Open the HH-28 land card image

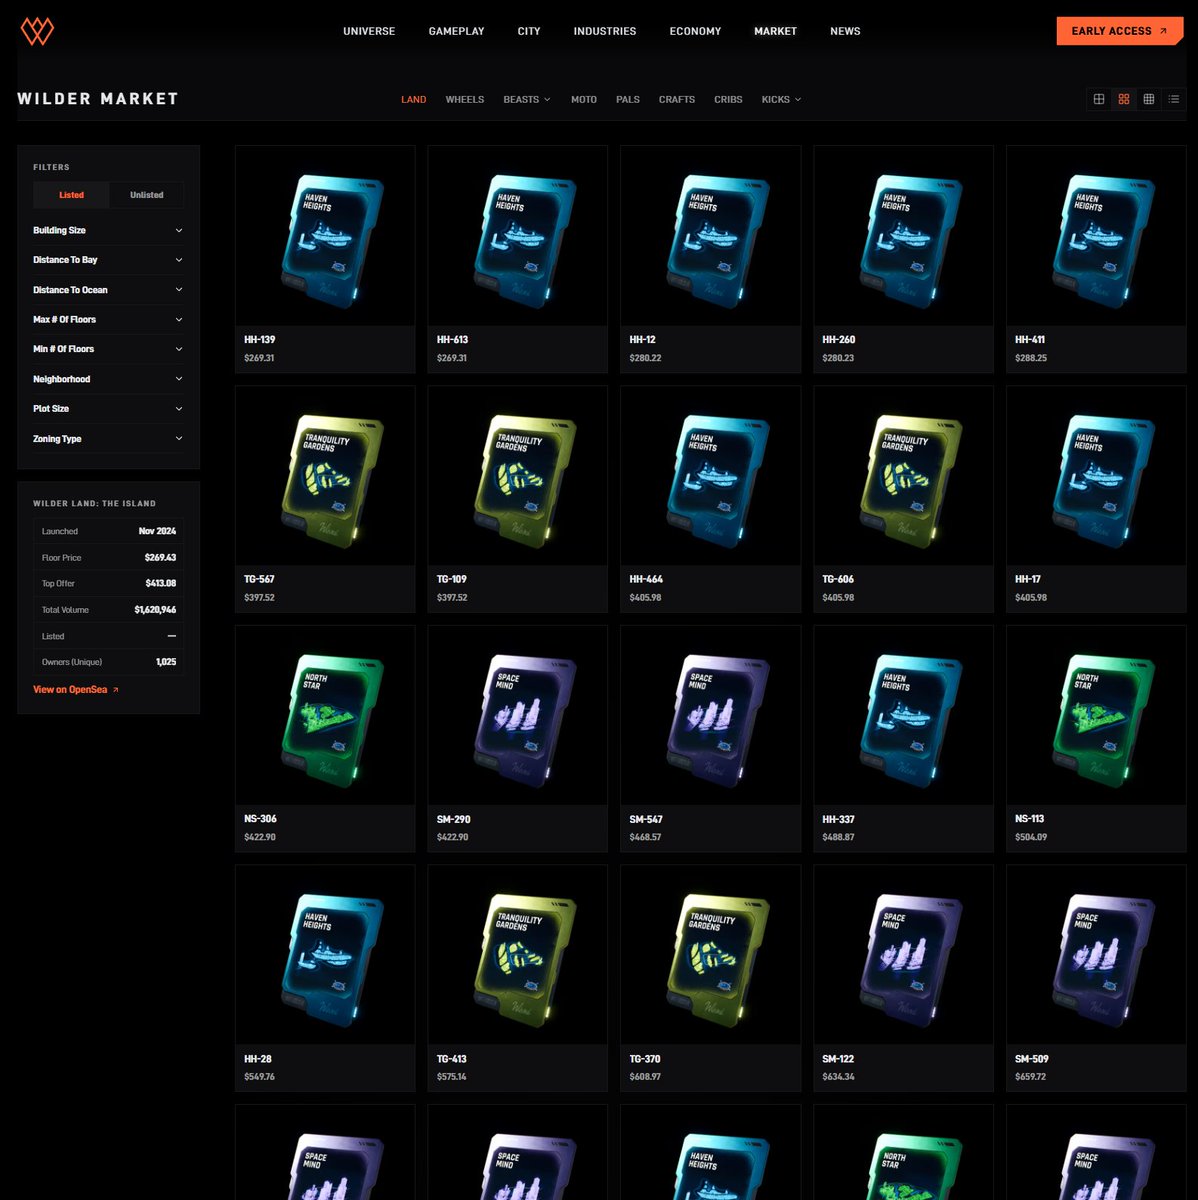[325, 955]
